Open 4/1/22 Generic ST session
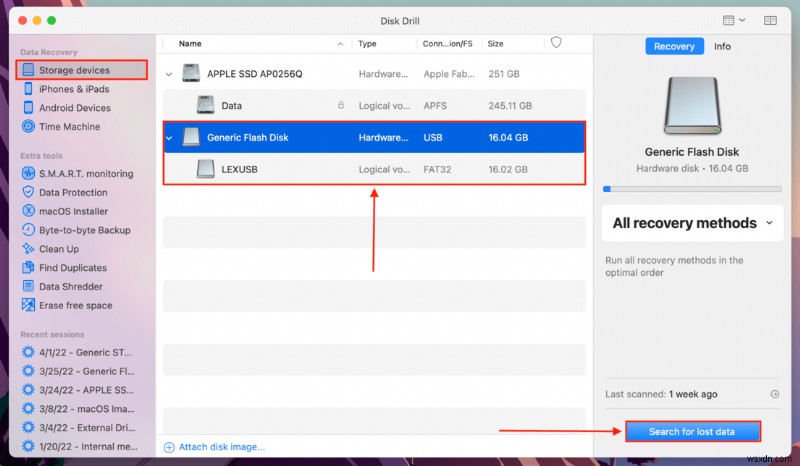The image size is (800, 466). pos(80,352)
